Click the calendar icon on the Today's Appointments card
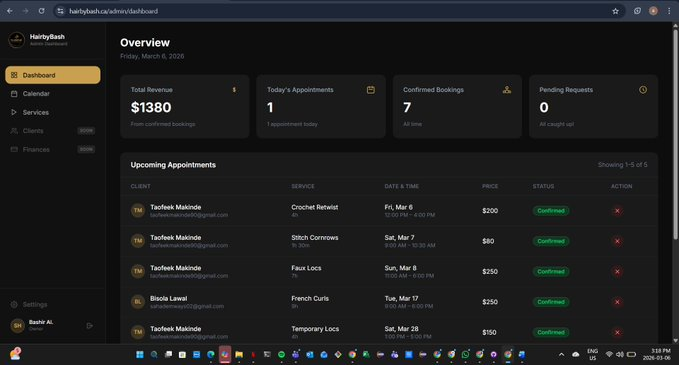The width and height of the screenshot is (679, 365). point(371,90)
